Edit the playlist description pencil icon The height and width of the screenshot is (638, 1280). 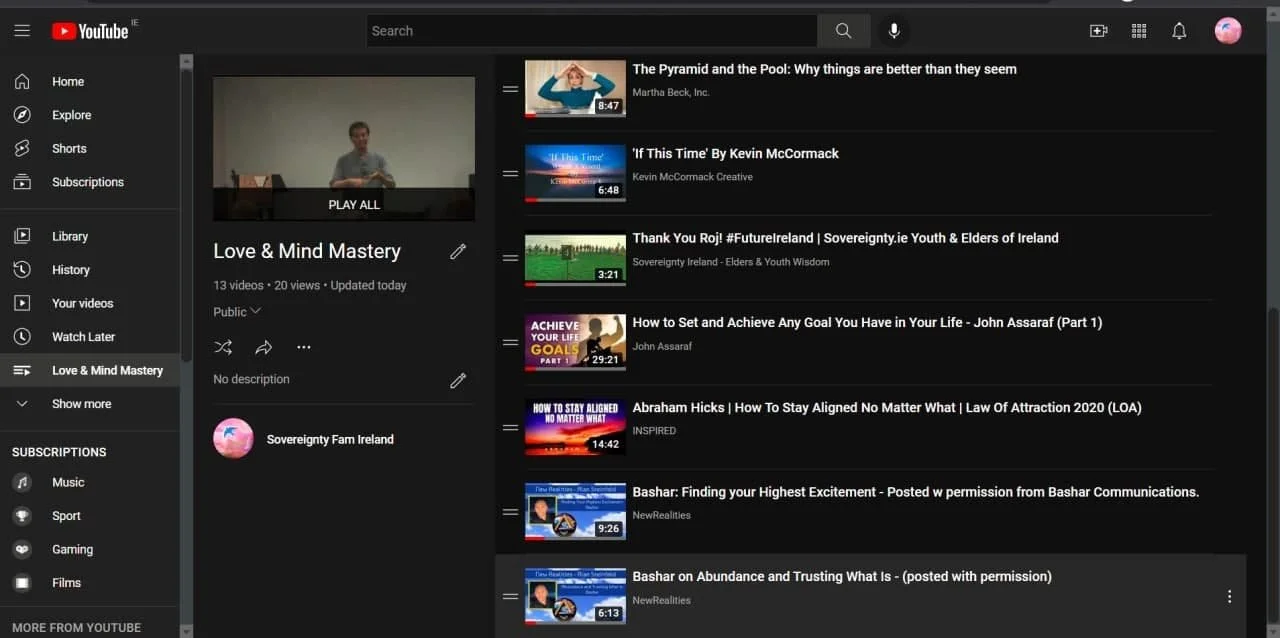click(x=458, y=380)
